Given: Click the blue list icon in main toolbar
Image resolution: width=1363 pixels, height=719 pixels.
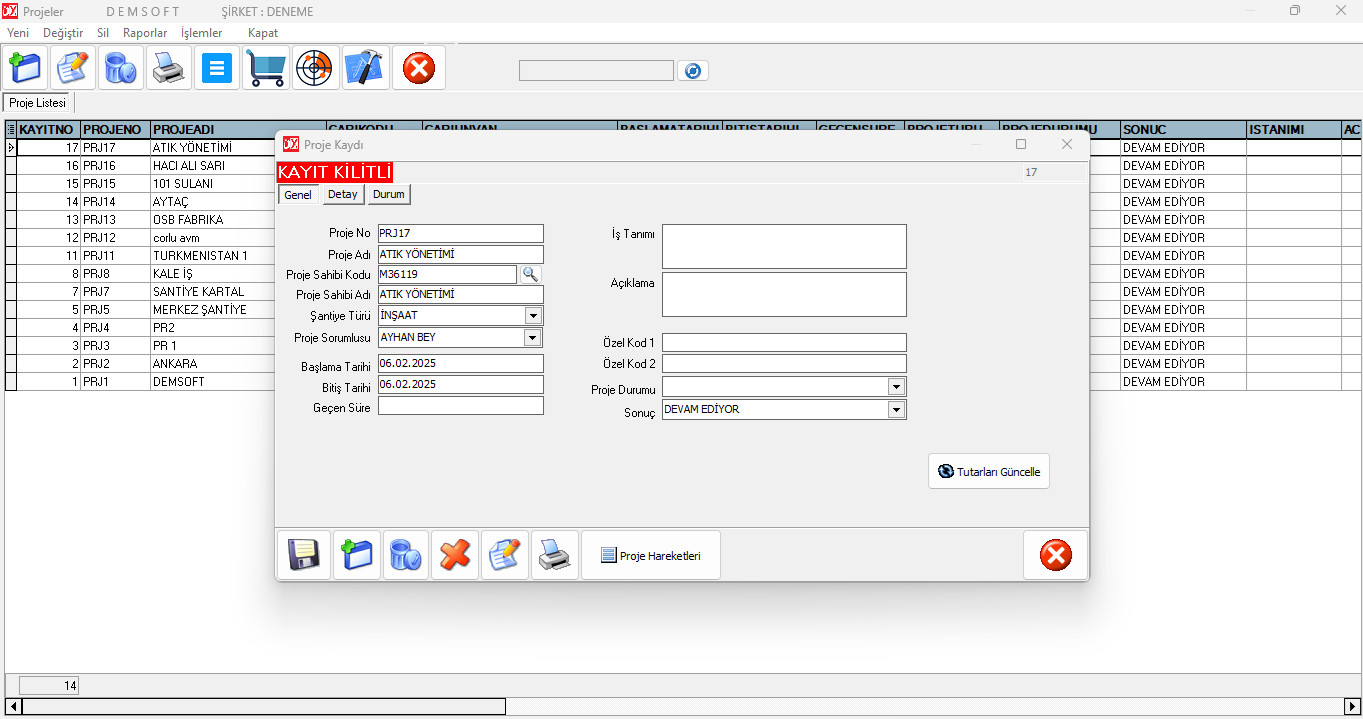Looking at the screenshot, I should click(x=217, y=68).
